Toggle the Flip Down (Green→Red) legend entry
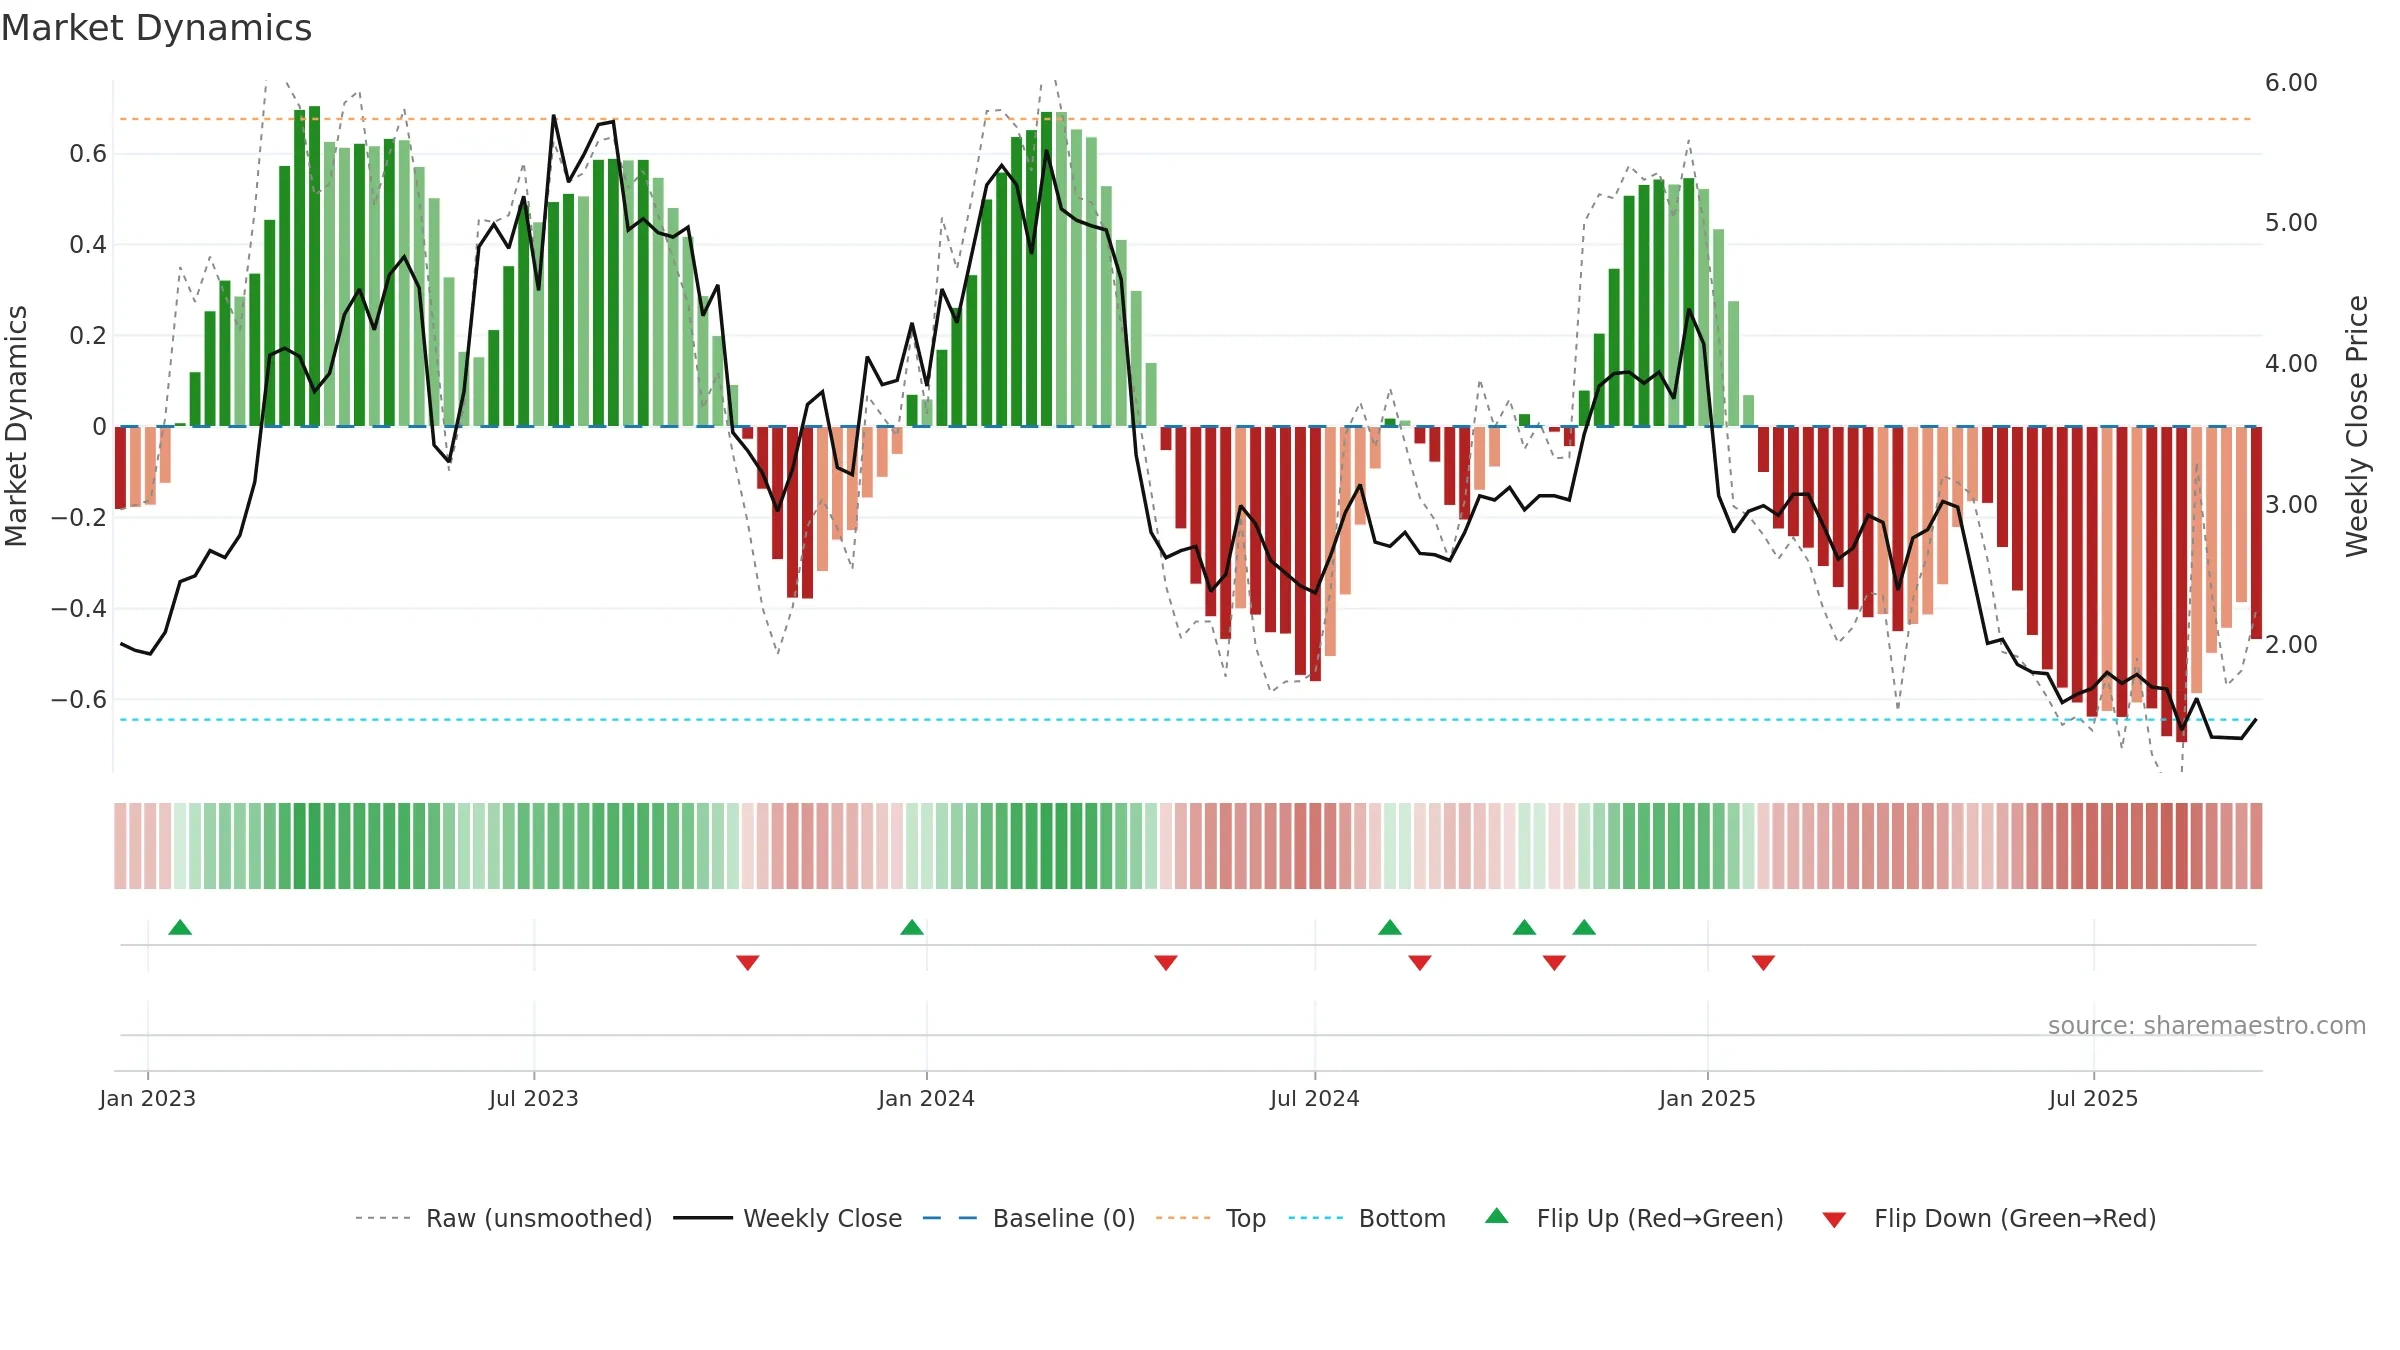This screenshot has width=2400, height=1350. [1989, 1218]
